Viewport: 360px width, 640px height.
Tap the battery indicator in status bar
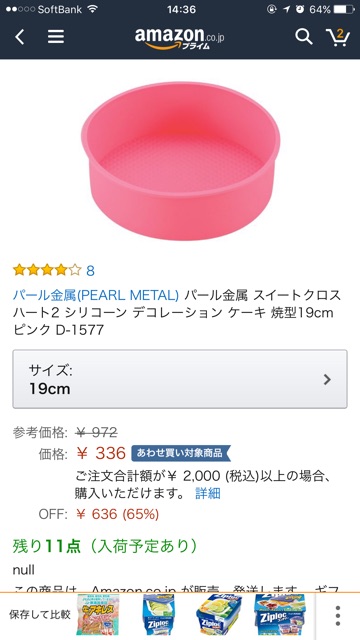coord(344,9)
